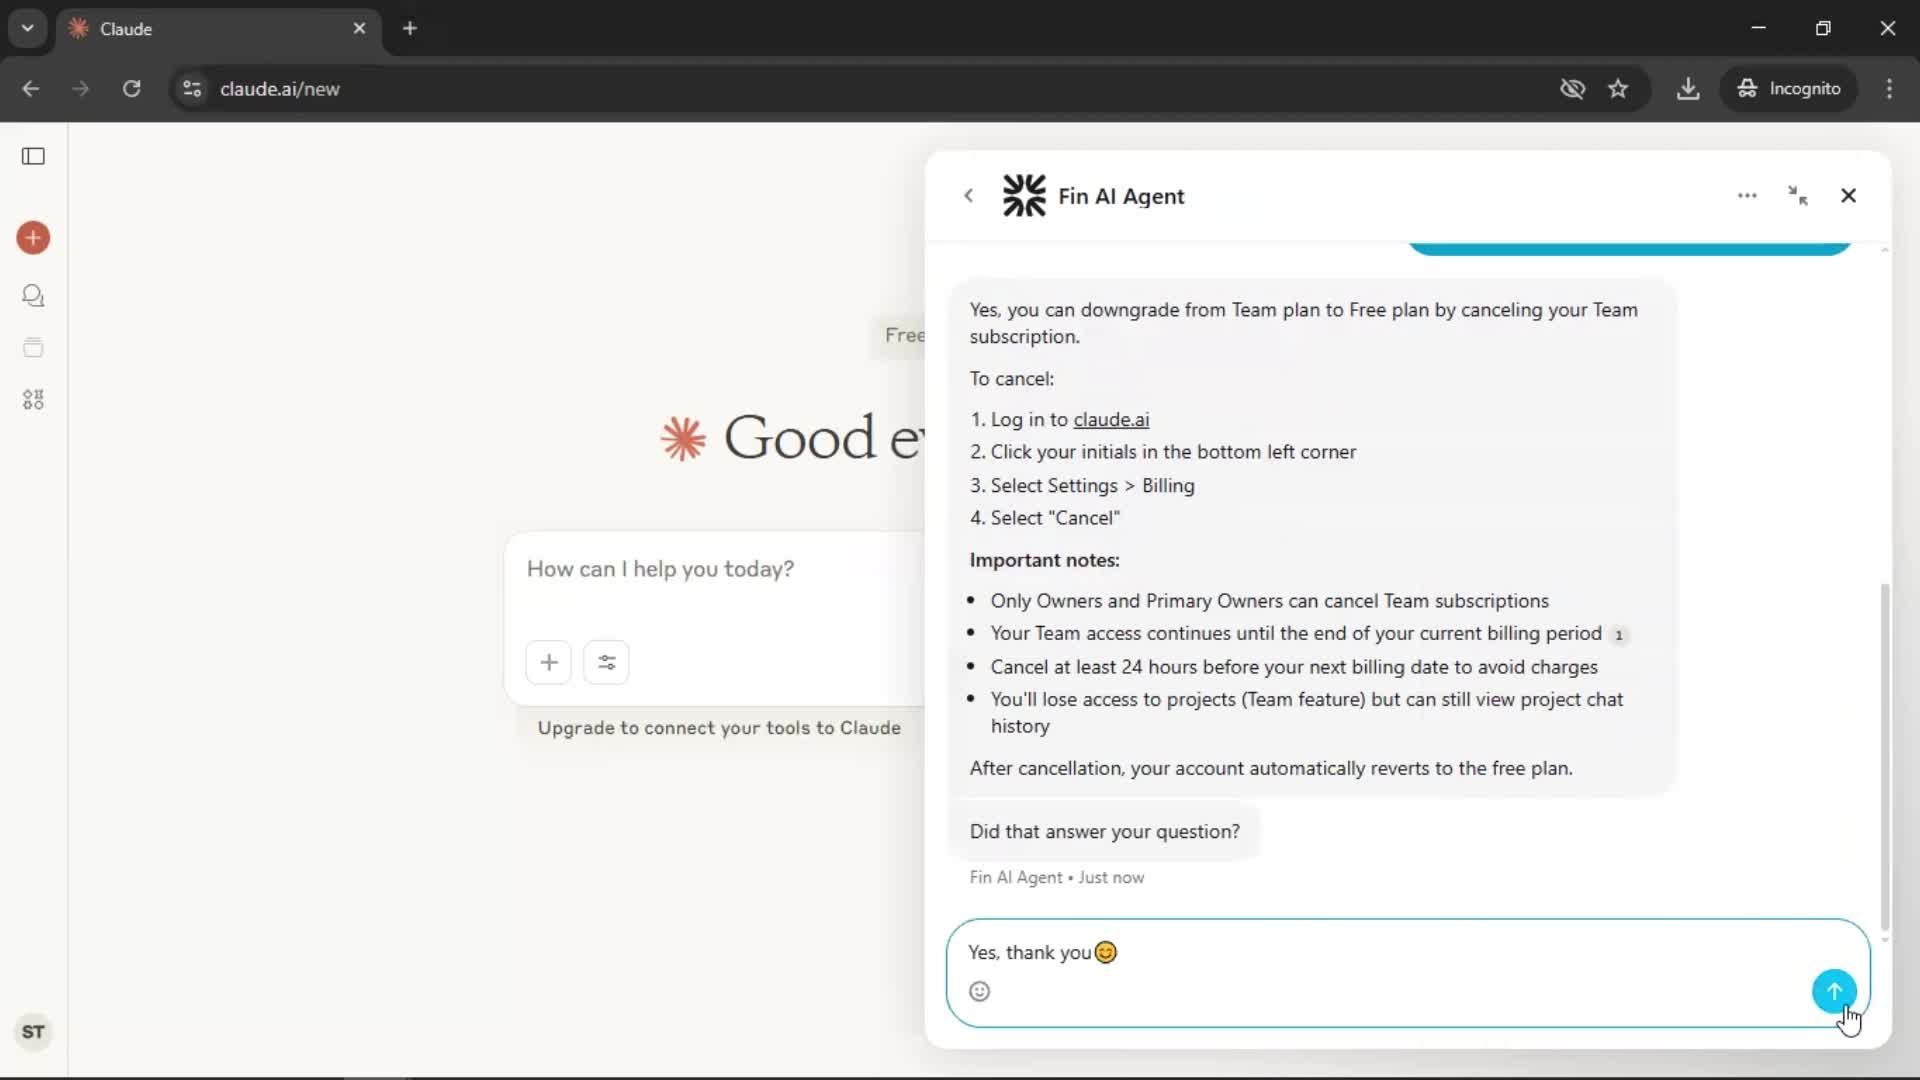Click the chat panel scrollbar
Screen dimensions: 1920x1080
[1885, 757]
